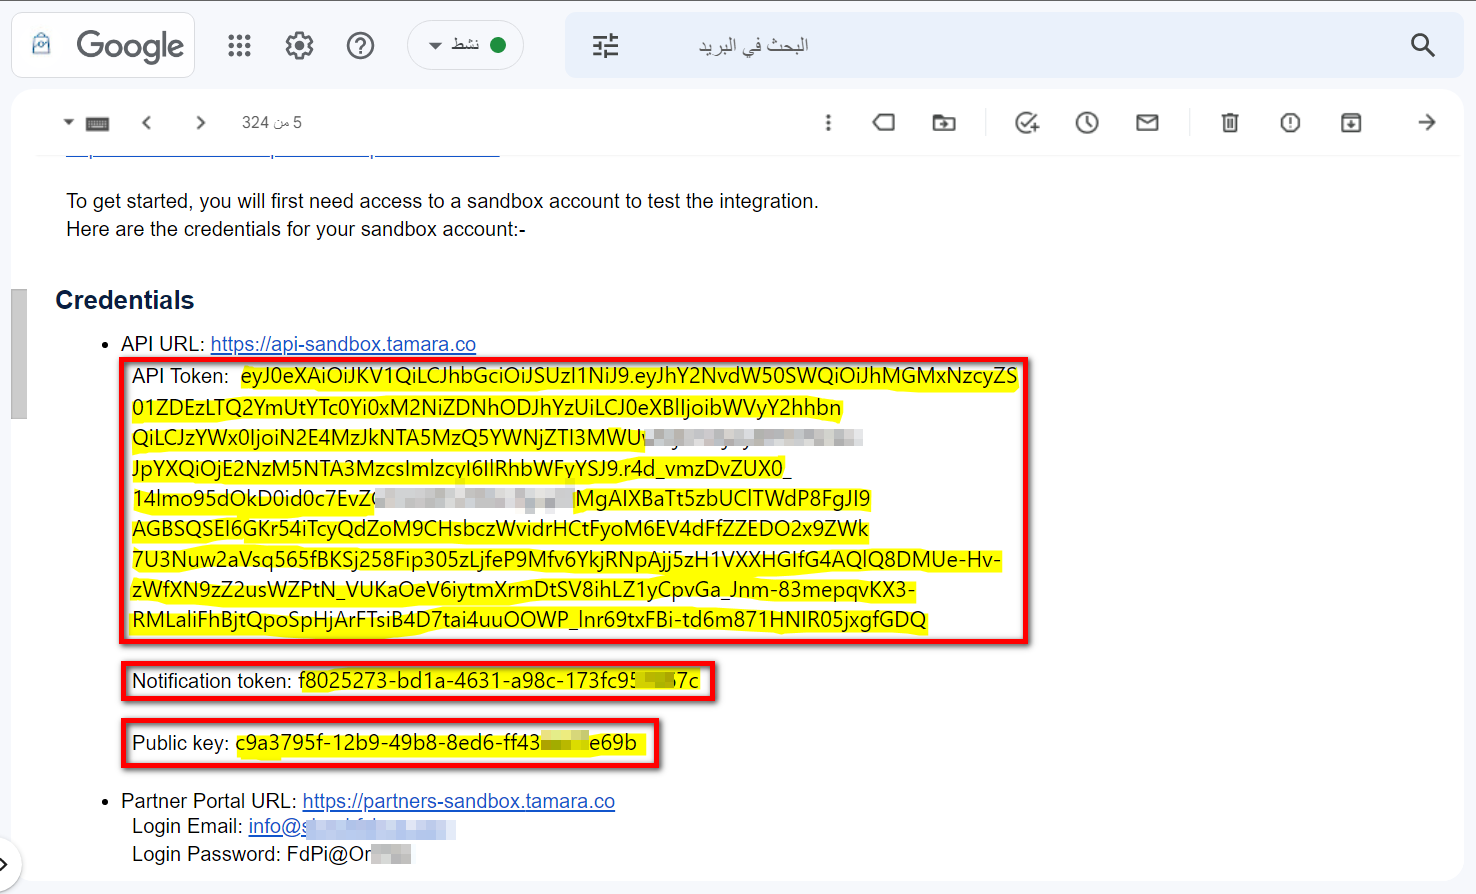
Task: Click the public key value starting c9a3795f
Action: click(436, 743)
